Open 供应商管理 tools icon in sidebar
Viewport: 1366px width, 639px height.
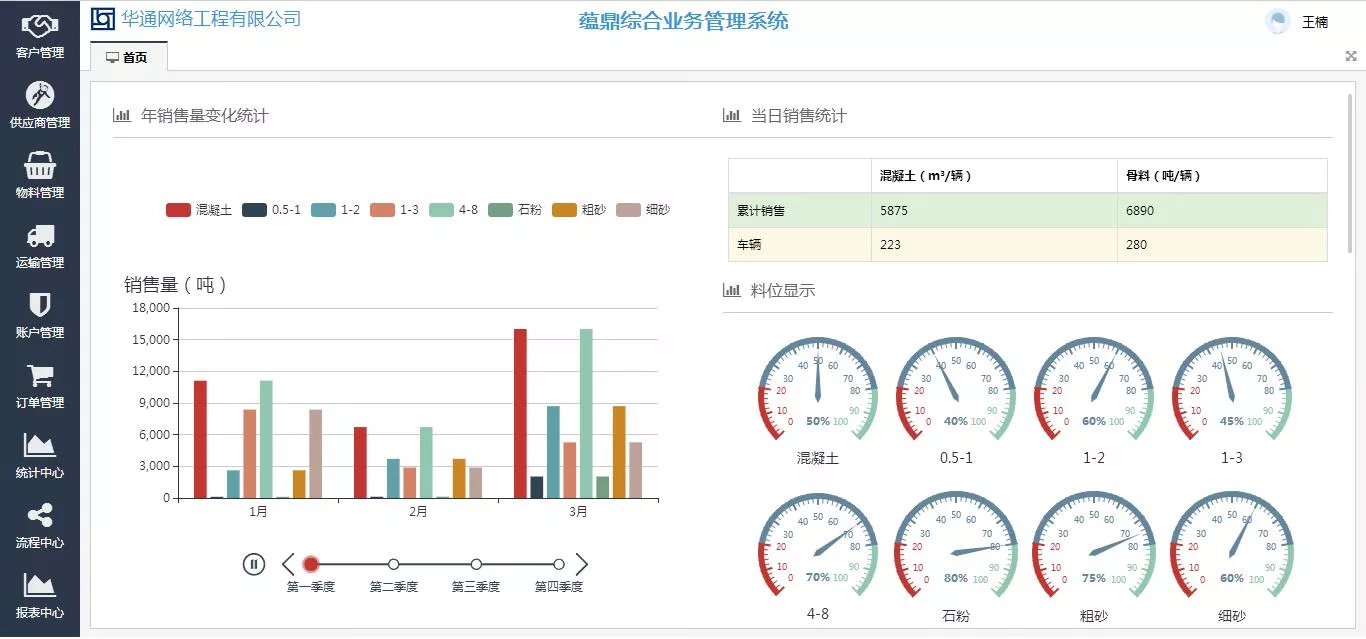[40, 95]
